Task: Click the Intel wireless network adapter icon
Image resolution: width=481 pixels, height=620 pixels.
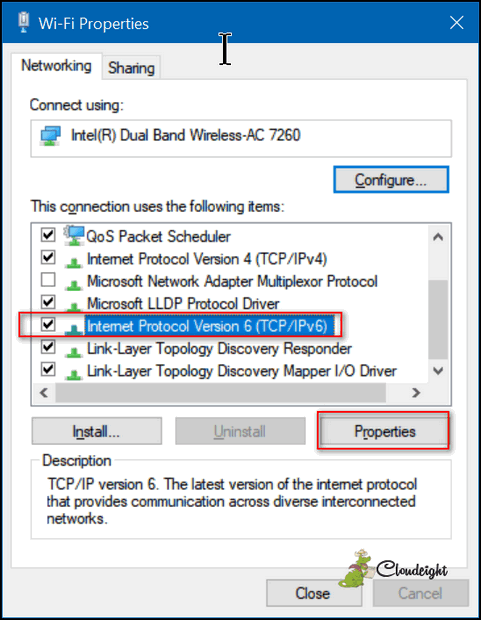Action: [50, 136]
